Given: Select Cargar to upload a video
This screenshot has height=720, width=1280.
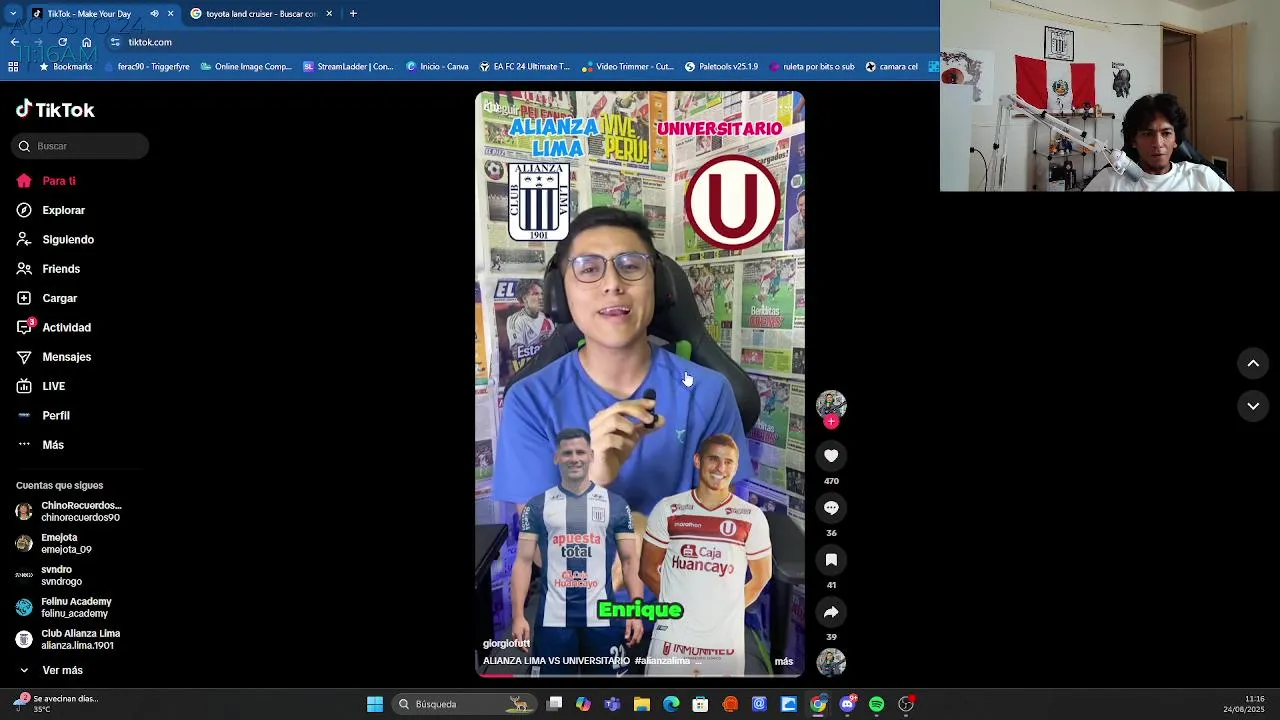Looking at the screenshot, I should tap(47, 298).
